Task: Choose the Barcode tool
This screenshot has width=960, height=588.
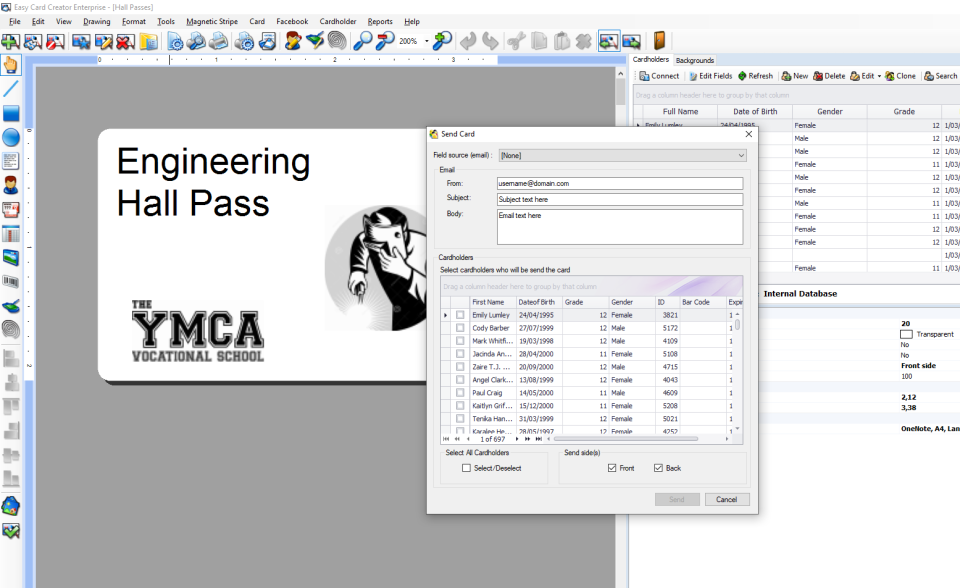Action: tap(13, 282)
